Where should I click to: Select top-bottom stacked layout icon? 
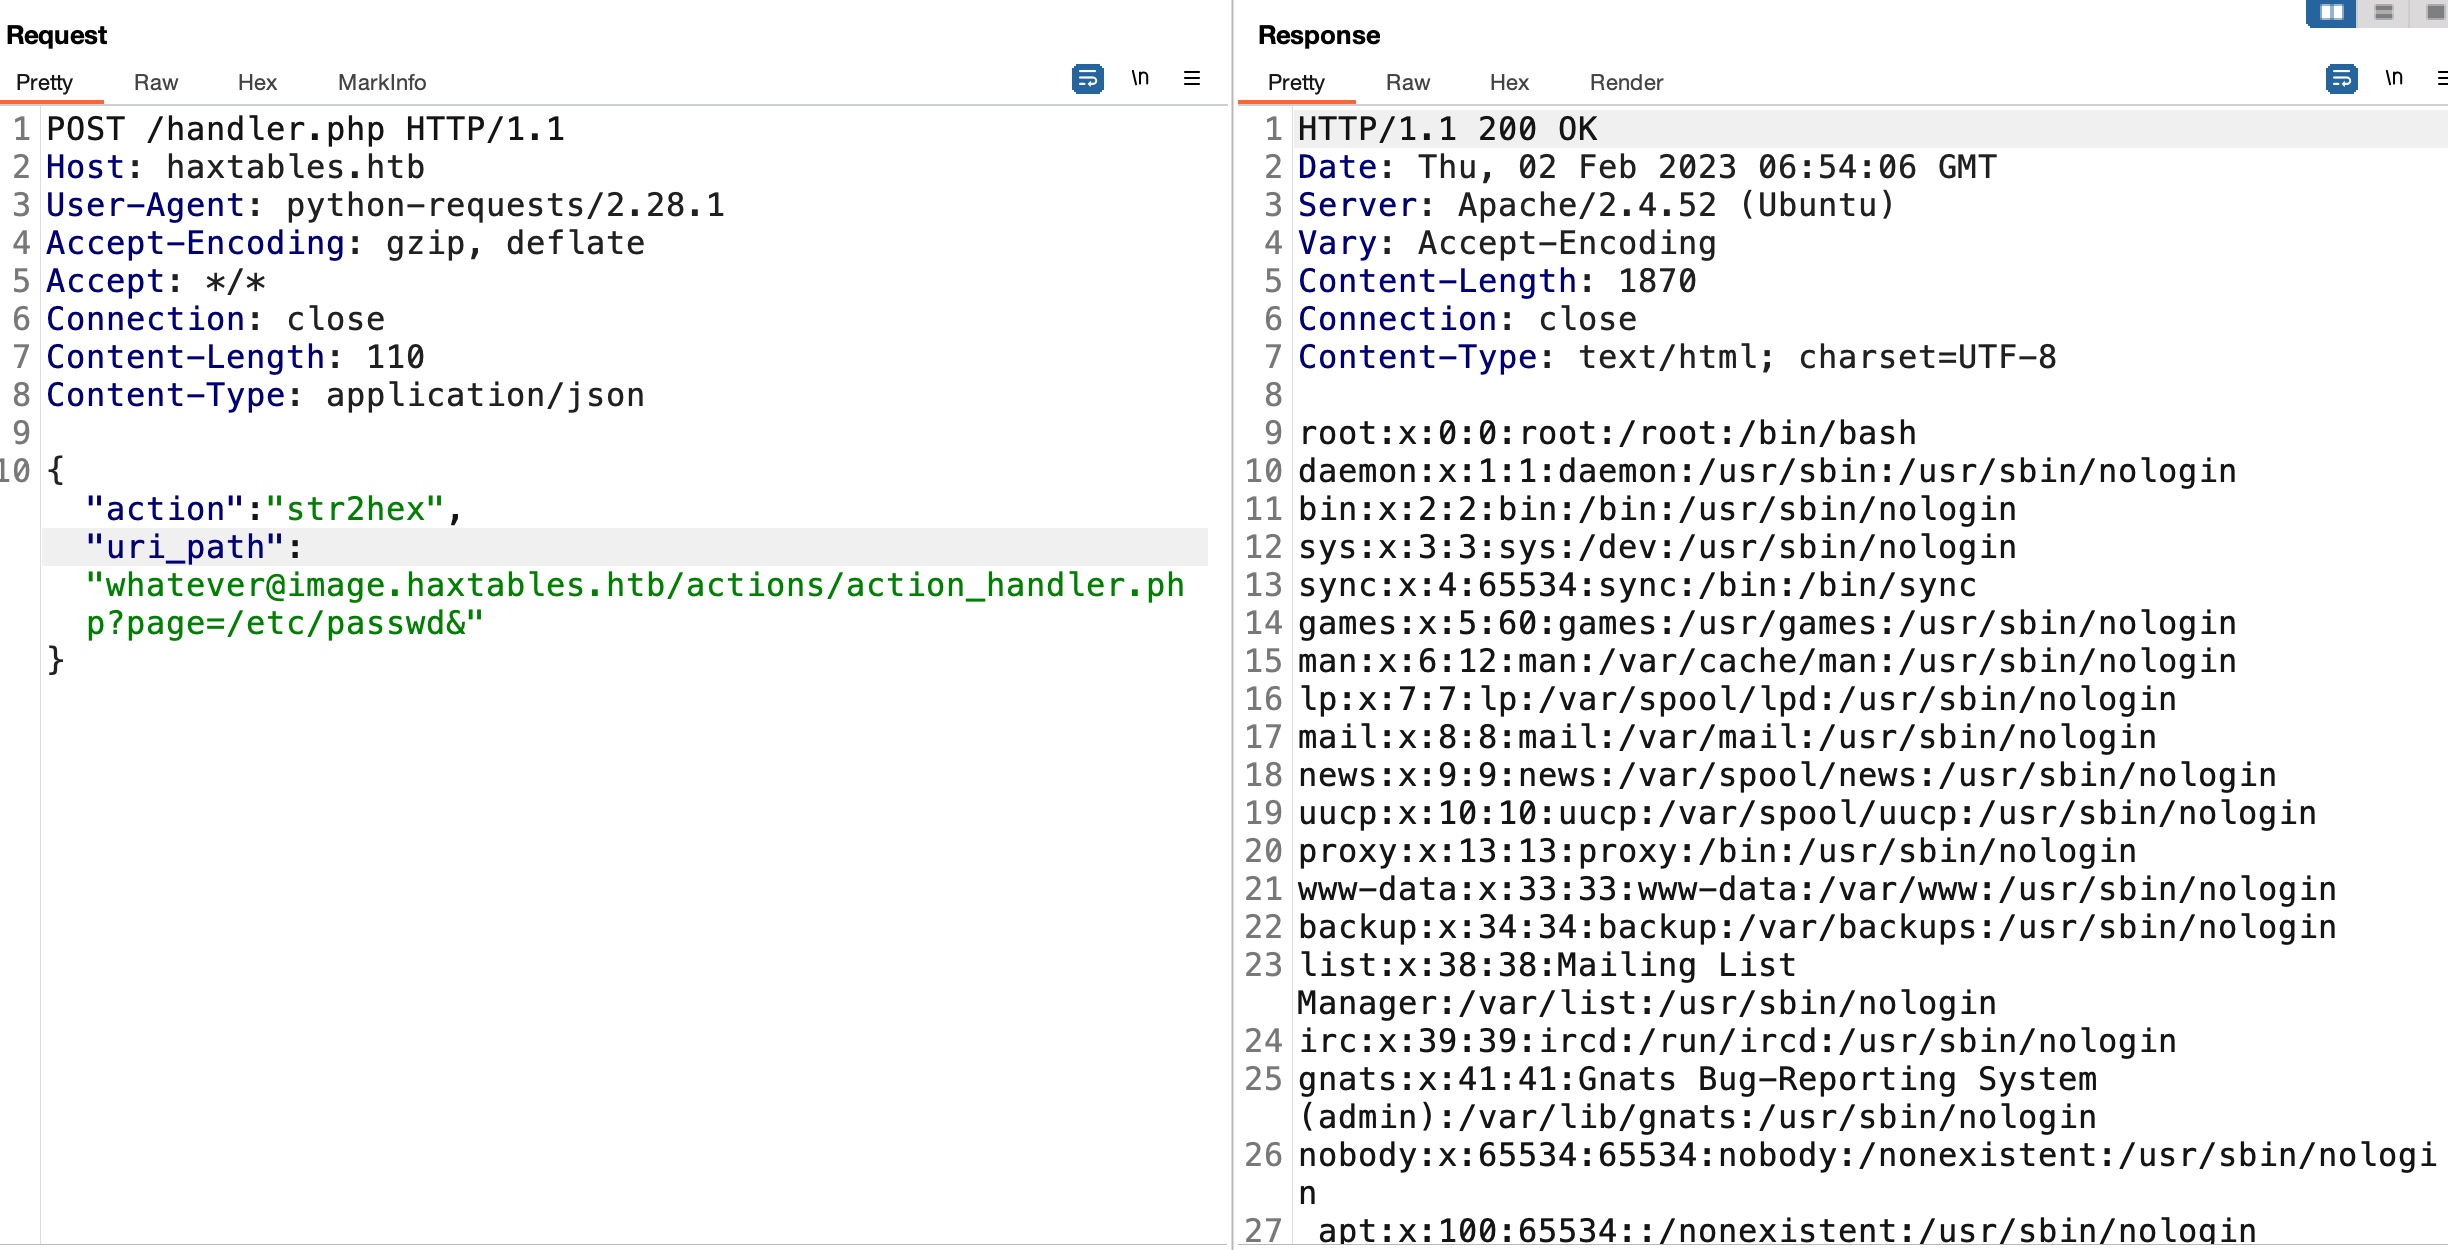point(2384,12)
